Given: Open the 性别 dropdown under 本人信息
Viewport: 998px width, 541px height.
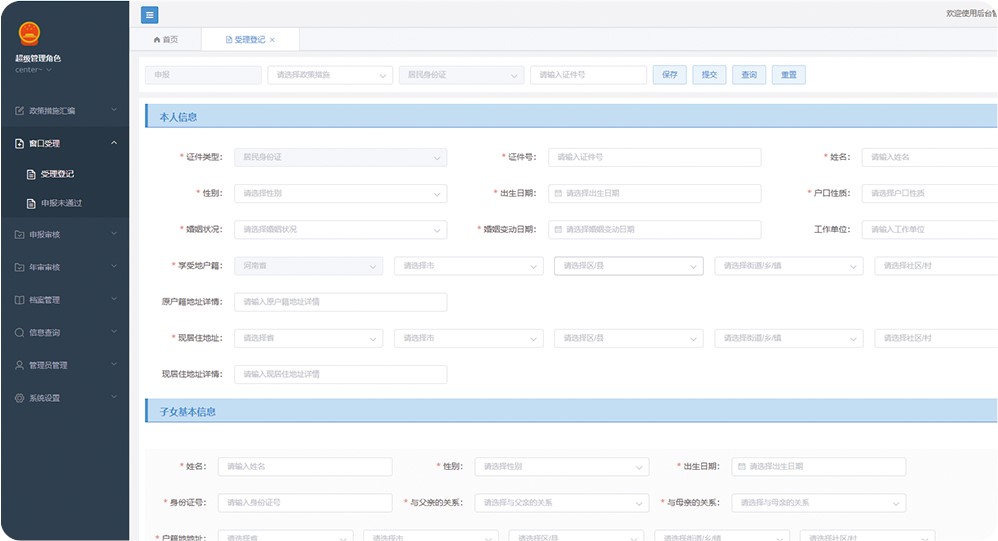Looking at the screenshot, I should [341, 193].
